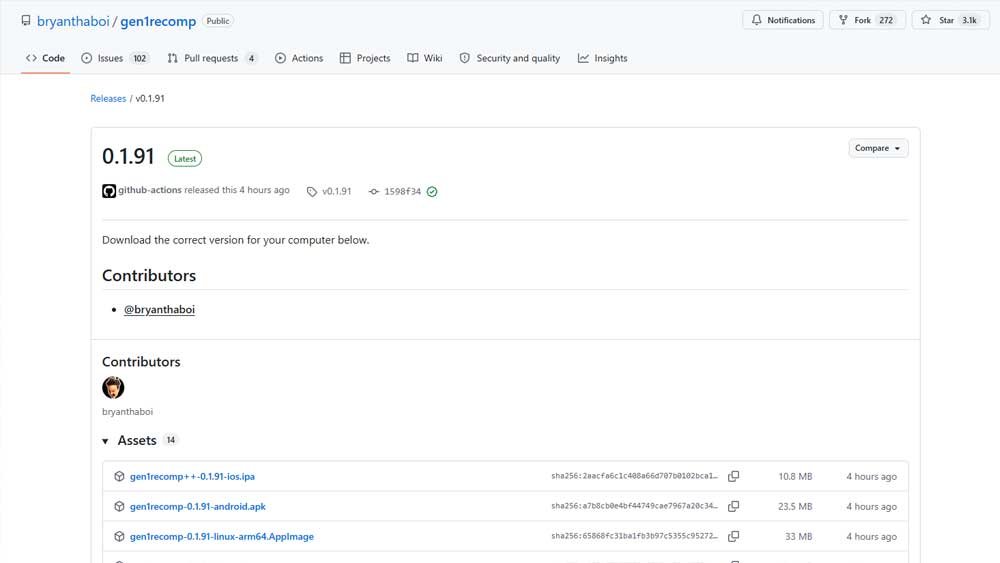The height and width of the screenshot is (563, 1000).
Task: Open the bryanthaboi owner link
Action: click(73, 21)
